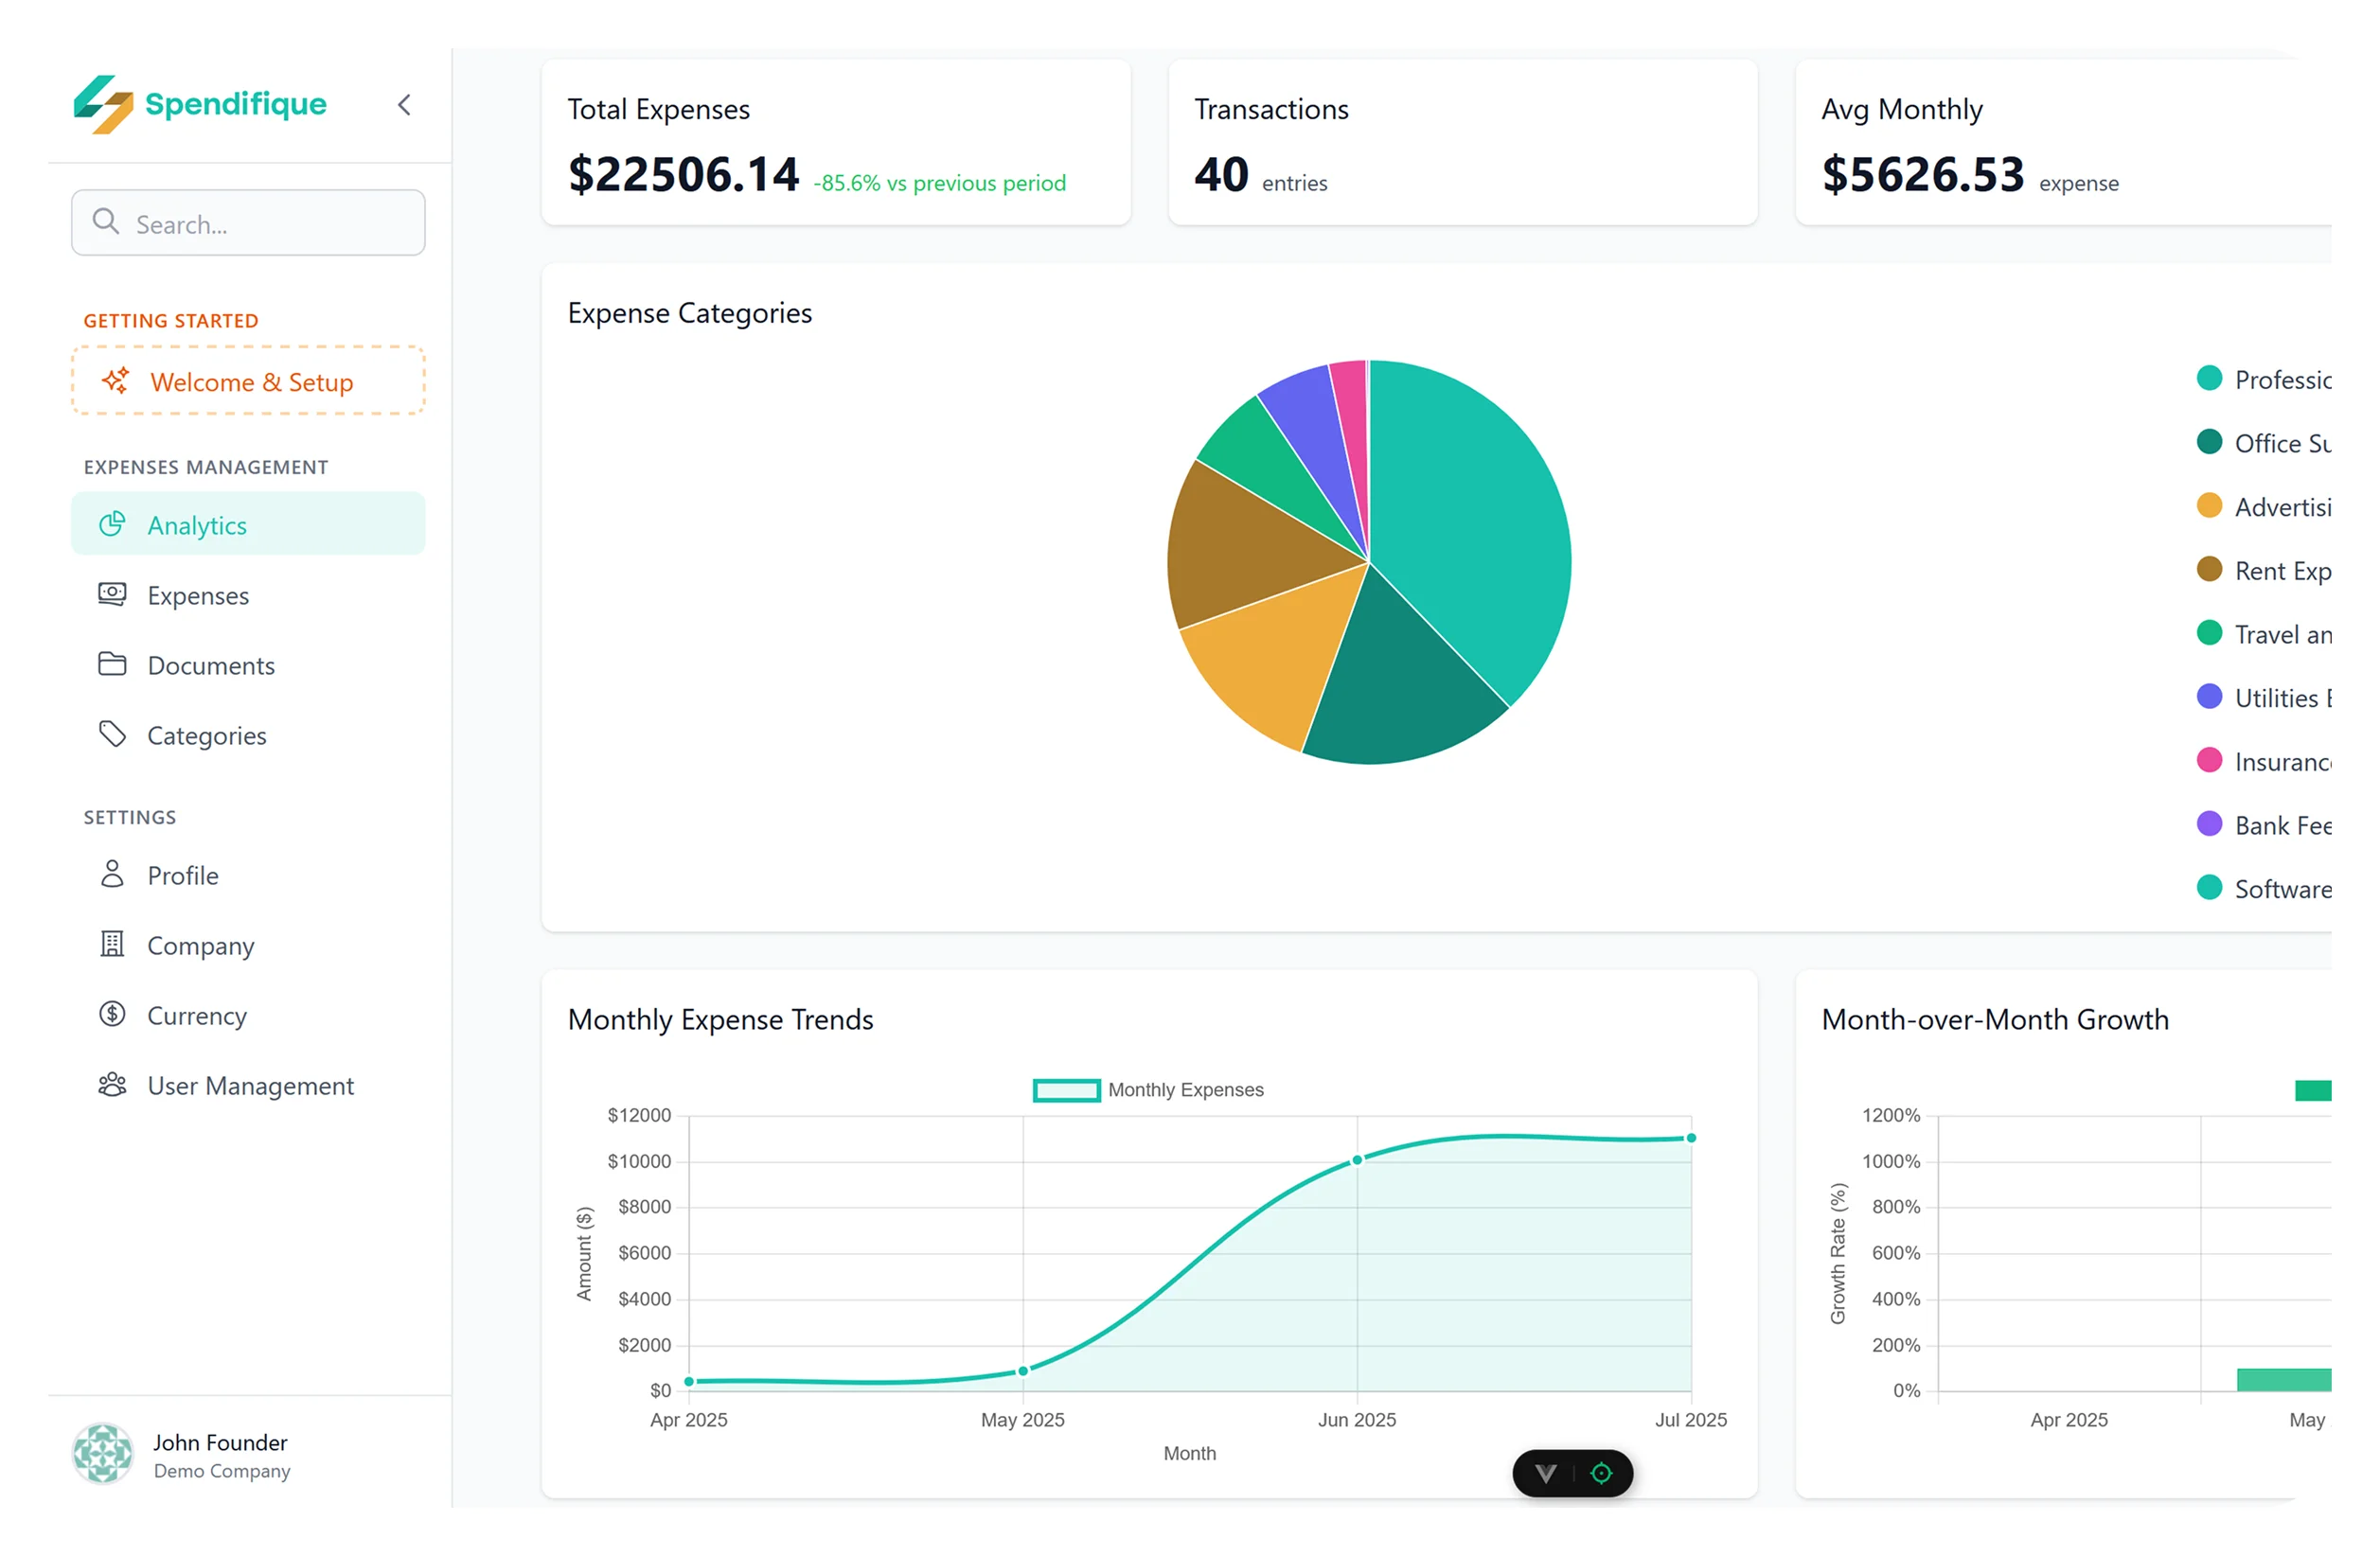The height and width of the screenshot is (1556, 2380).
Task: Click the Documents folder icon
Action: (113, 664)
